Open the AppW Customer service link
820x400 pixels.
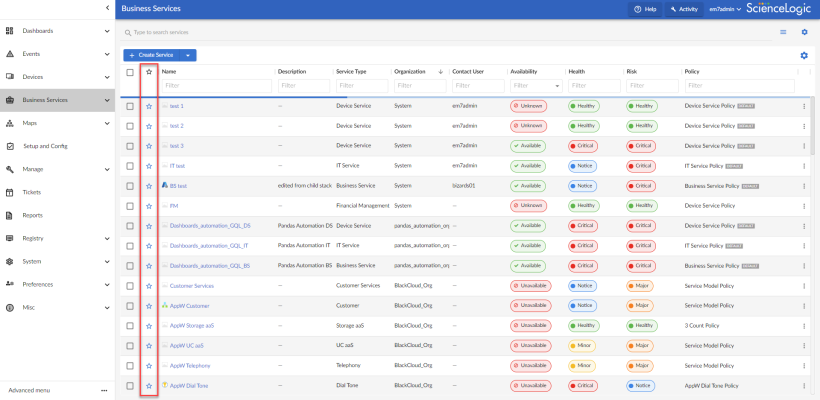pyautogui.click(x=189, y=305)
